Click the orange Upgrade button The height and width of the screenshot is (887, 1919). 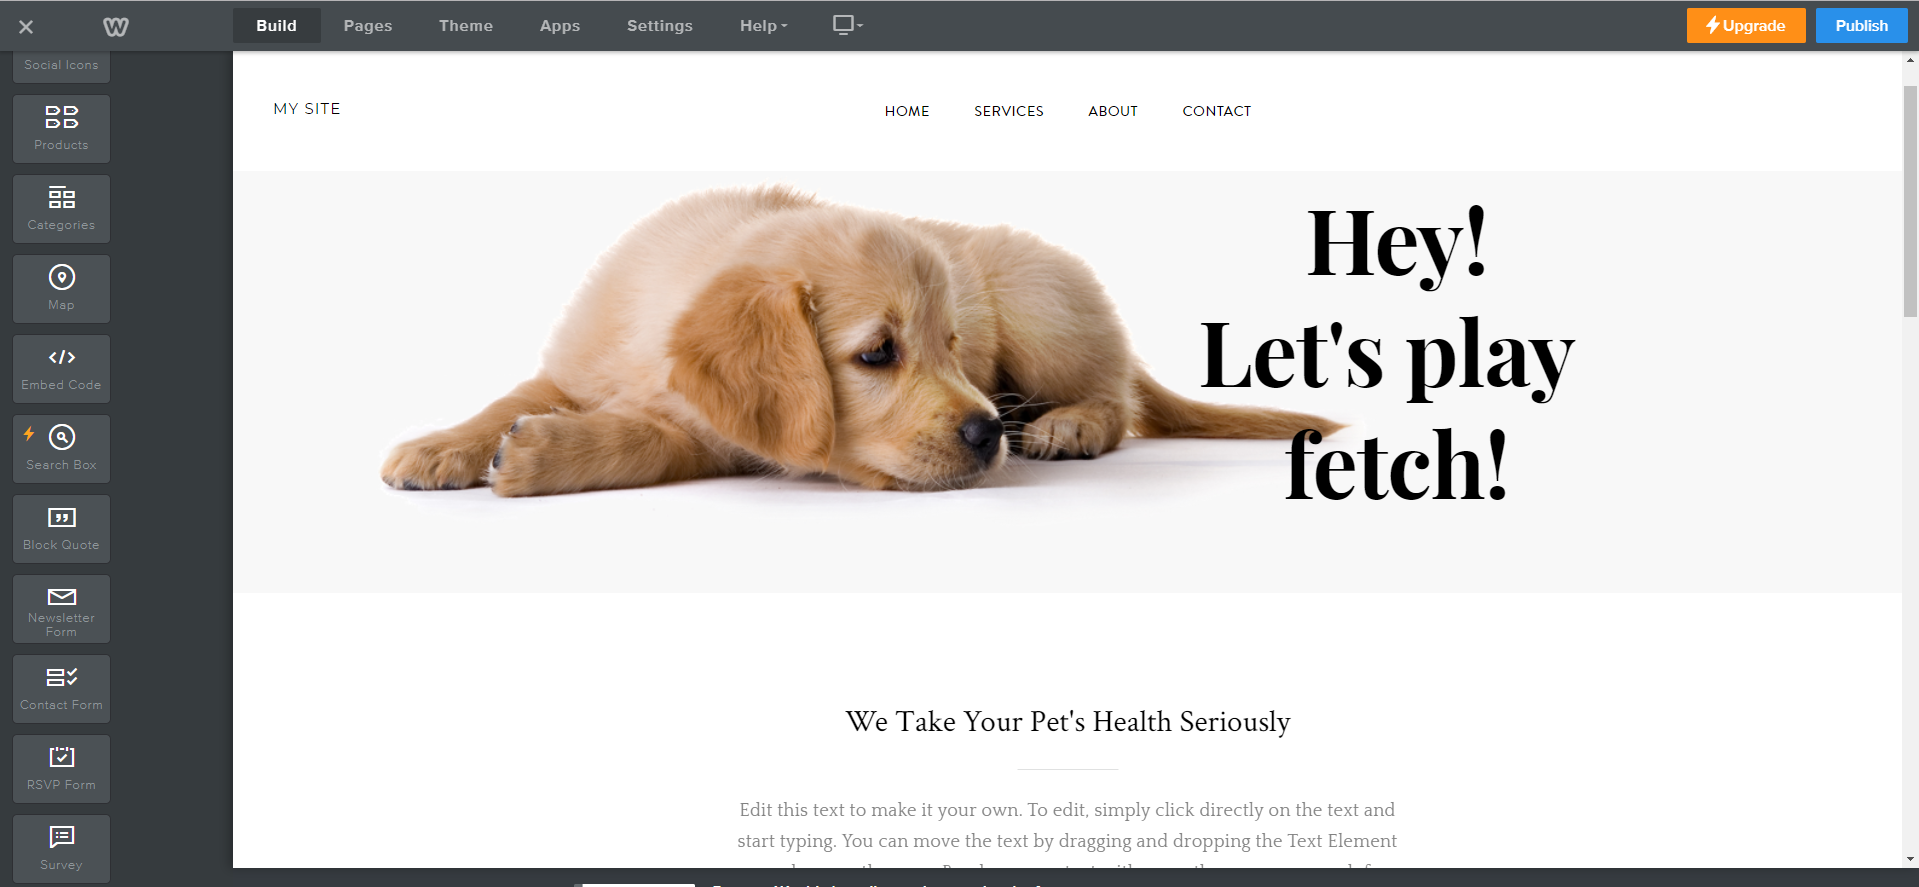click(1746, 26)
